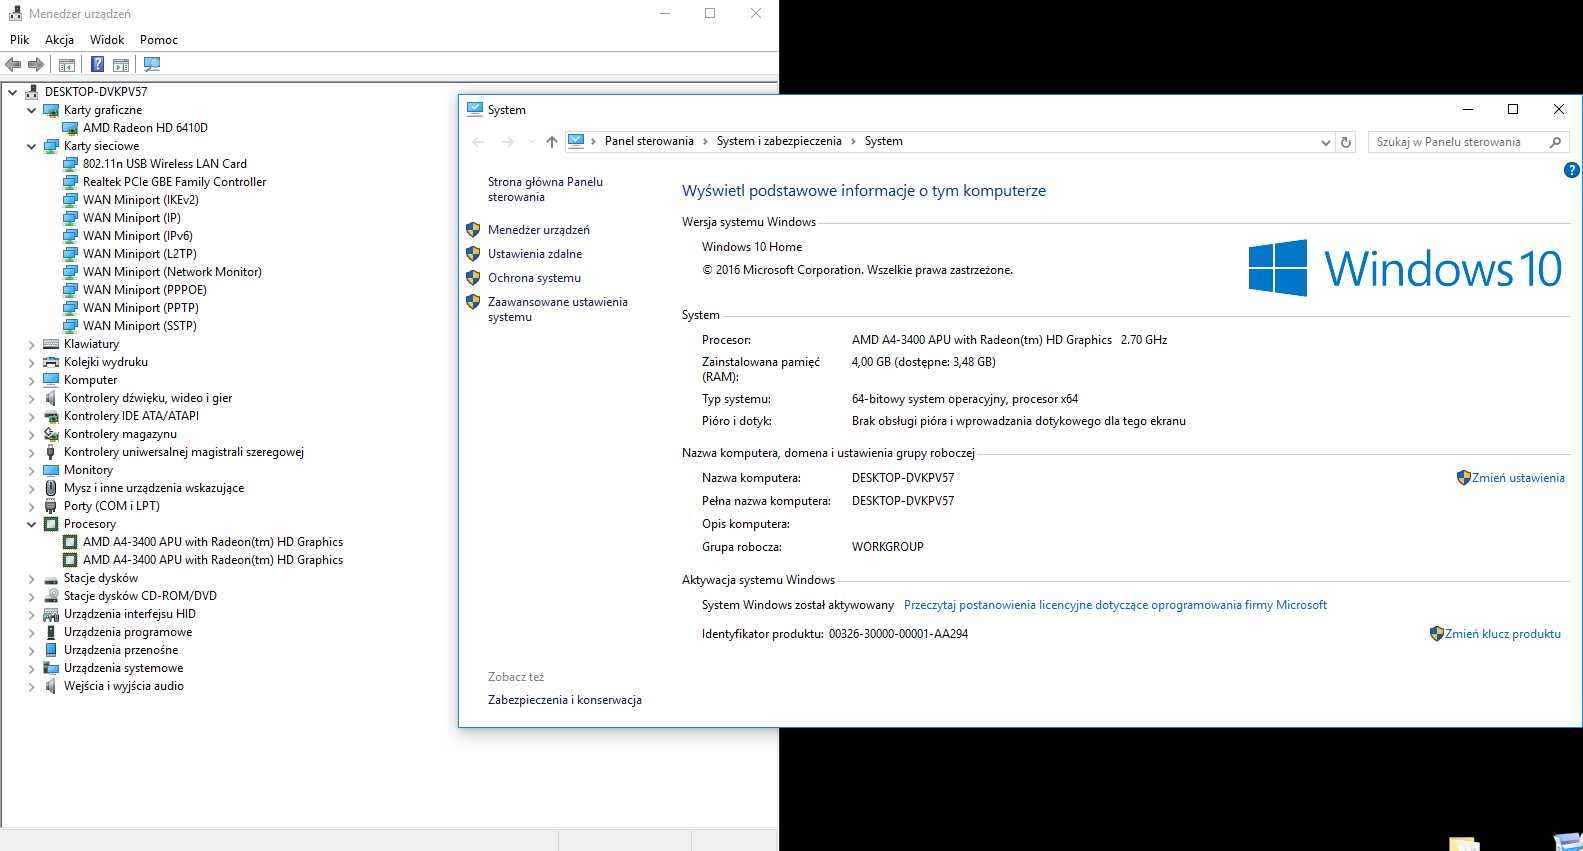Click the Up arrow in System window
The height and width of the screenshot is (851, 1583).
(552, 142)
